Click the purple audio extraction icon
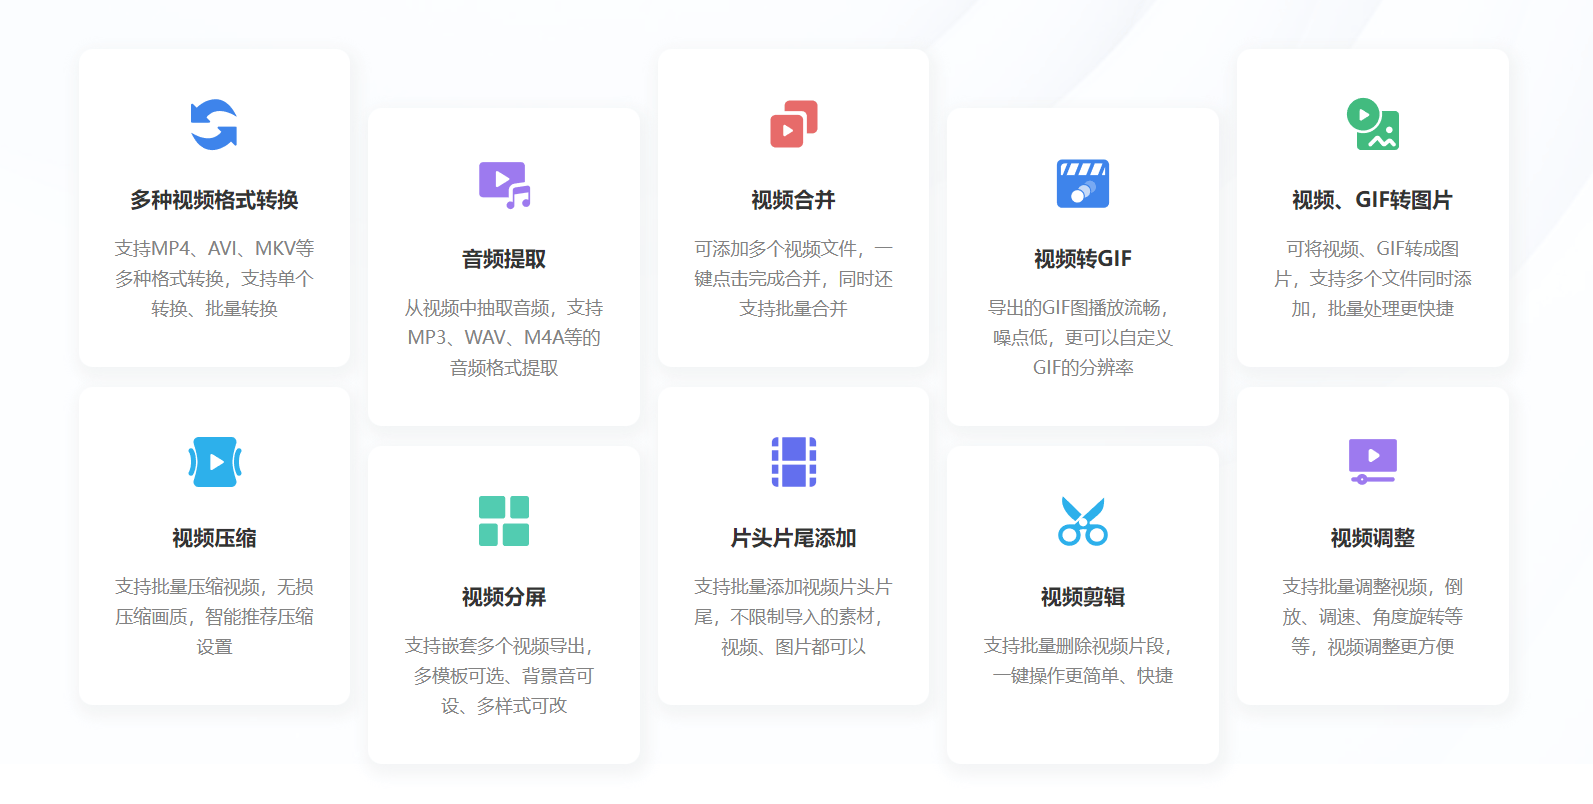This screenshot has height=804, width=1593. click(x=504, y=184)
